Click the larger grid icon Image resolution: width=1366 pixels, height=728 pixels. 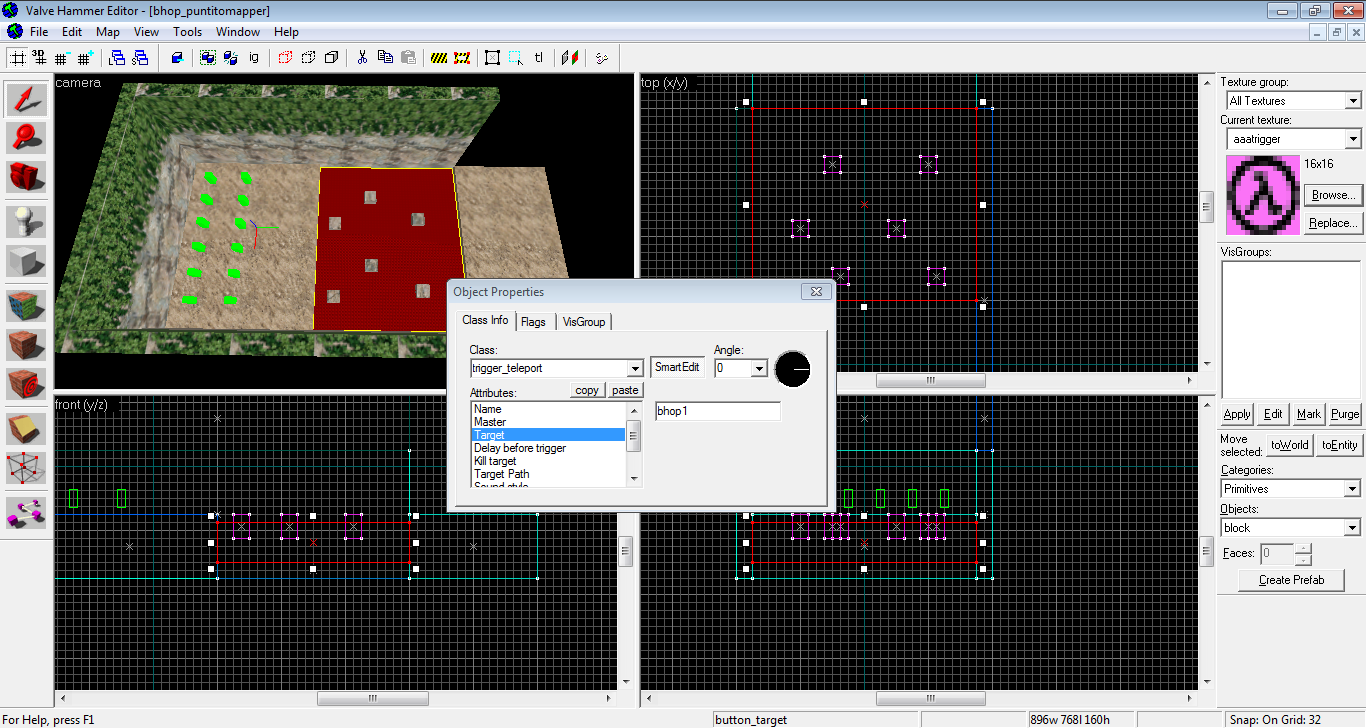[85, 58]
